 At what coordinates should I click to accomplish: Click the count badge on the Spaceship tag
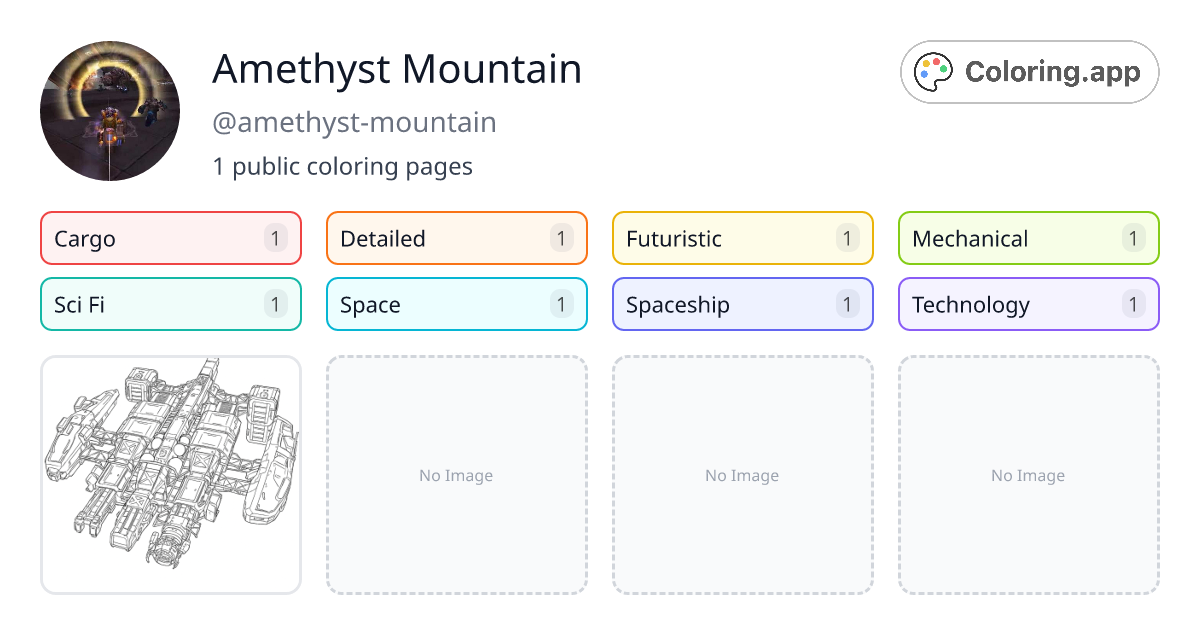[x=847, y=304]
